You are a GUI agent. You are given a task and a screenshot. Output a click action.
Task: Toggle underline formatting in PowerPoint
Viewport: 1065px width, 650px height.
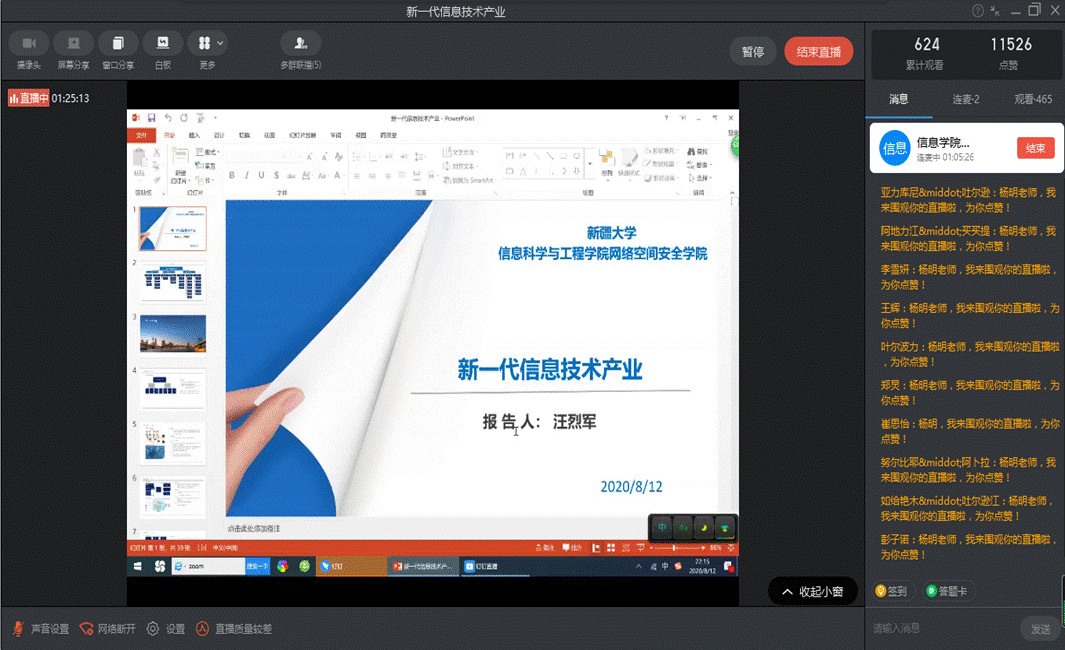click(x=261, y=173)
